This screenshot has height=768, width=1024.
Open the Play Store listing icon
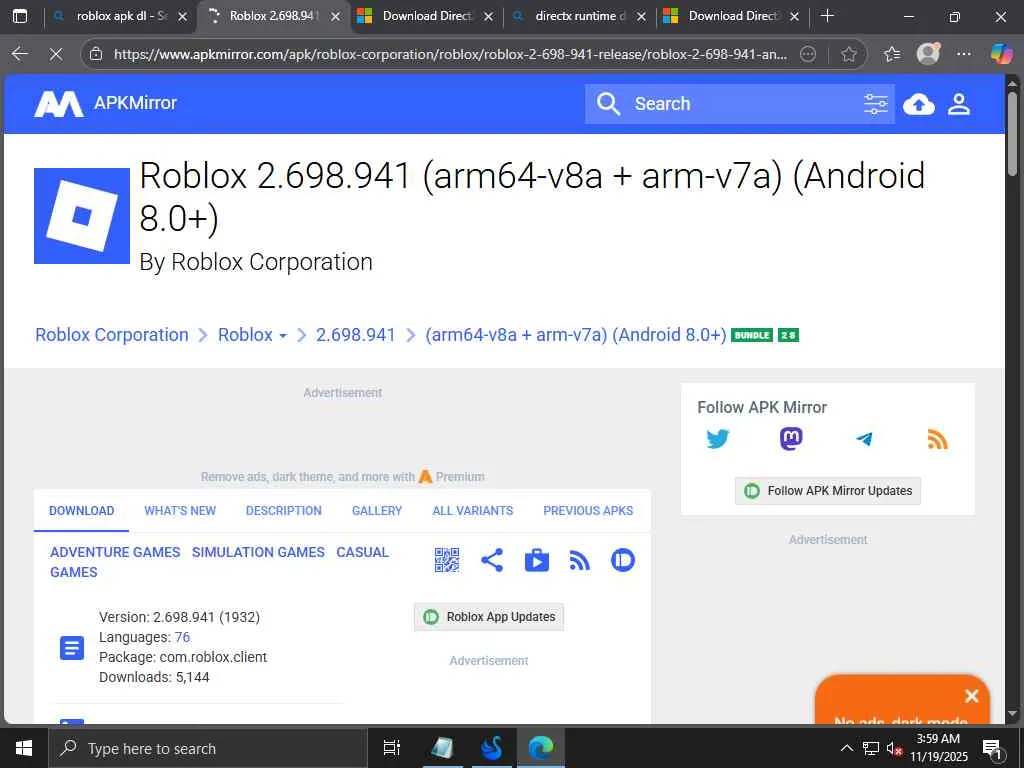[536, 560]
